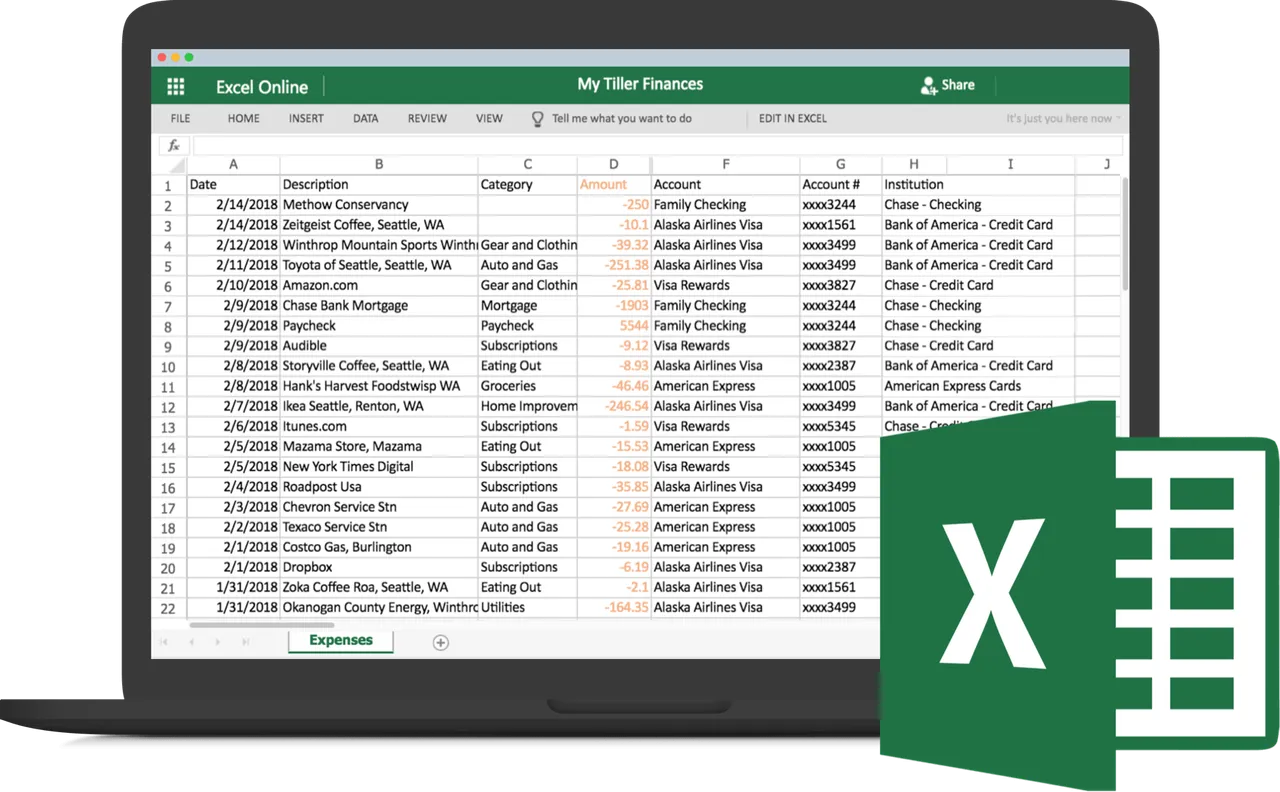Click Methow Conservancy cell
The image size is (1280, 792).
coord(379,204)
